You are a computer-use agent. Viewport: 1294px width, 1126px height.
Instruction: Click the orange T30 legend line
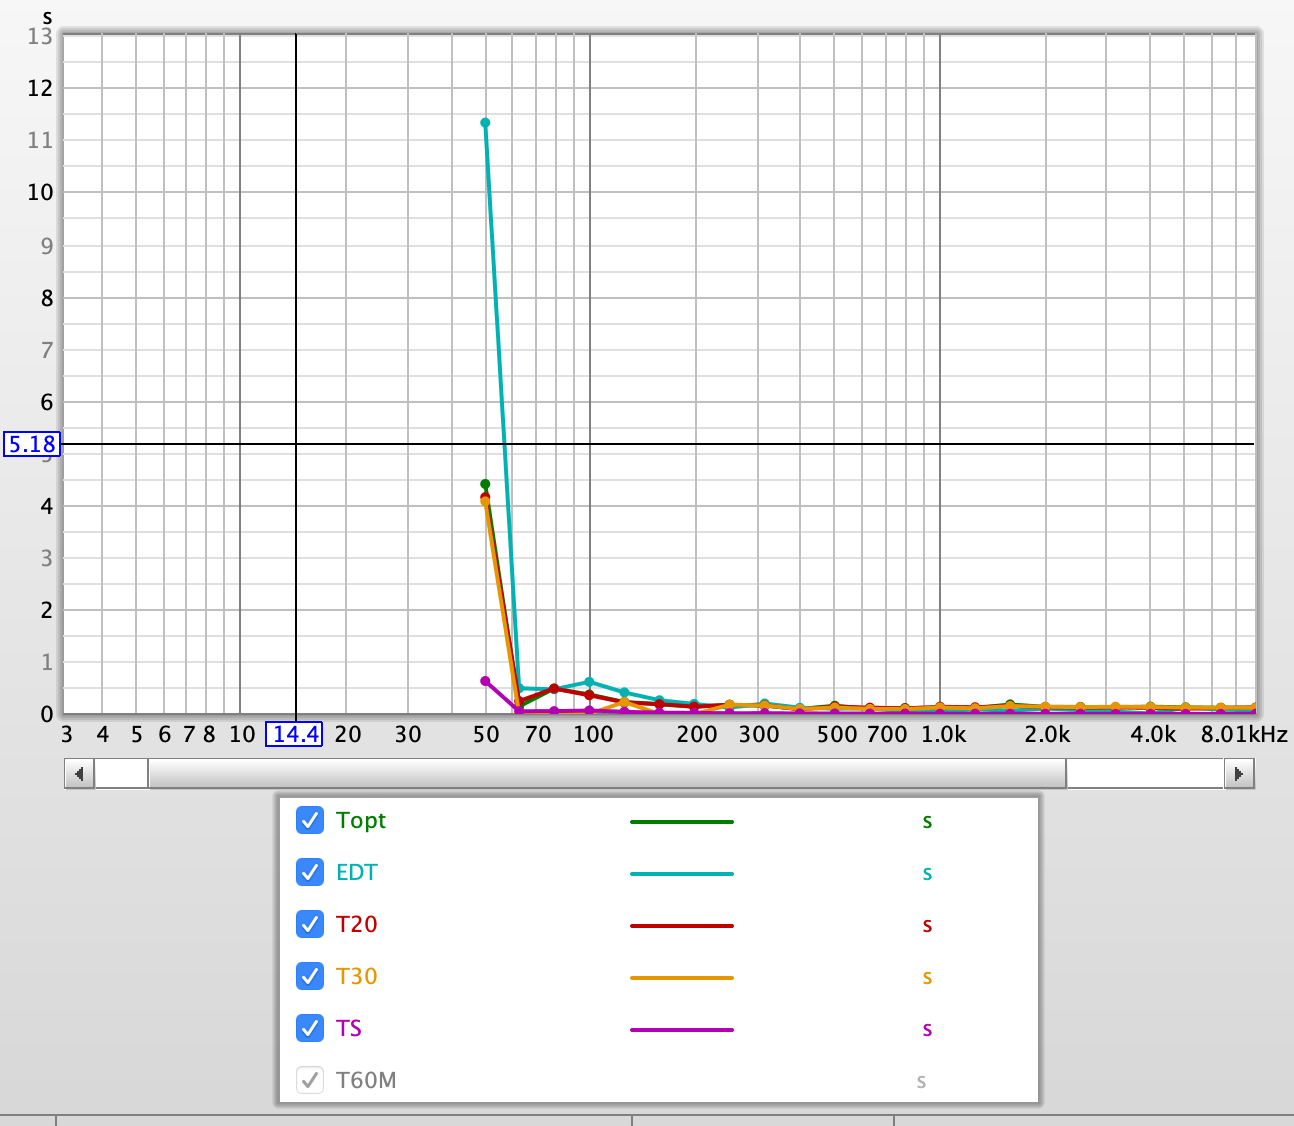(682, 978)
